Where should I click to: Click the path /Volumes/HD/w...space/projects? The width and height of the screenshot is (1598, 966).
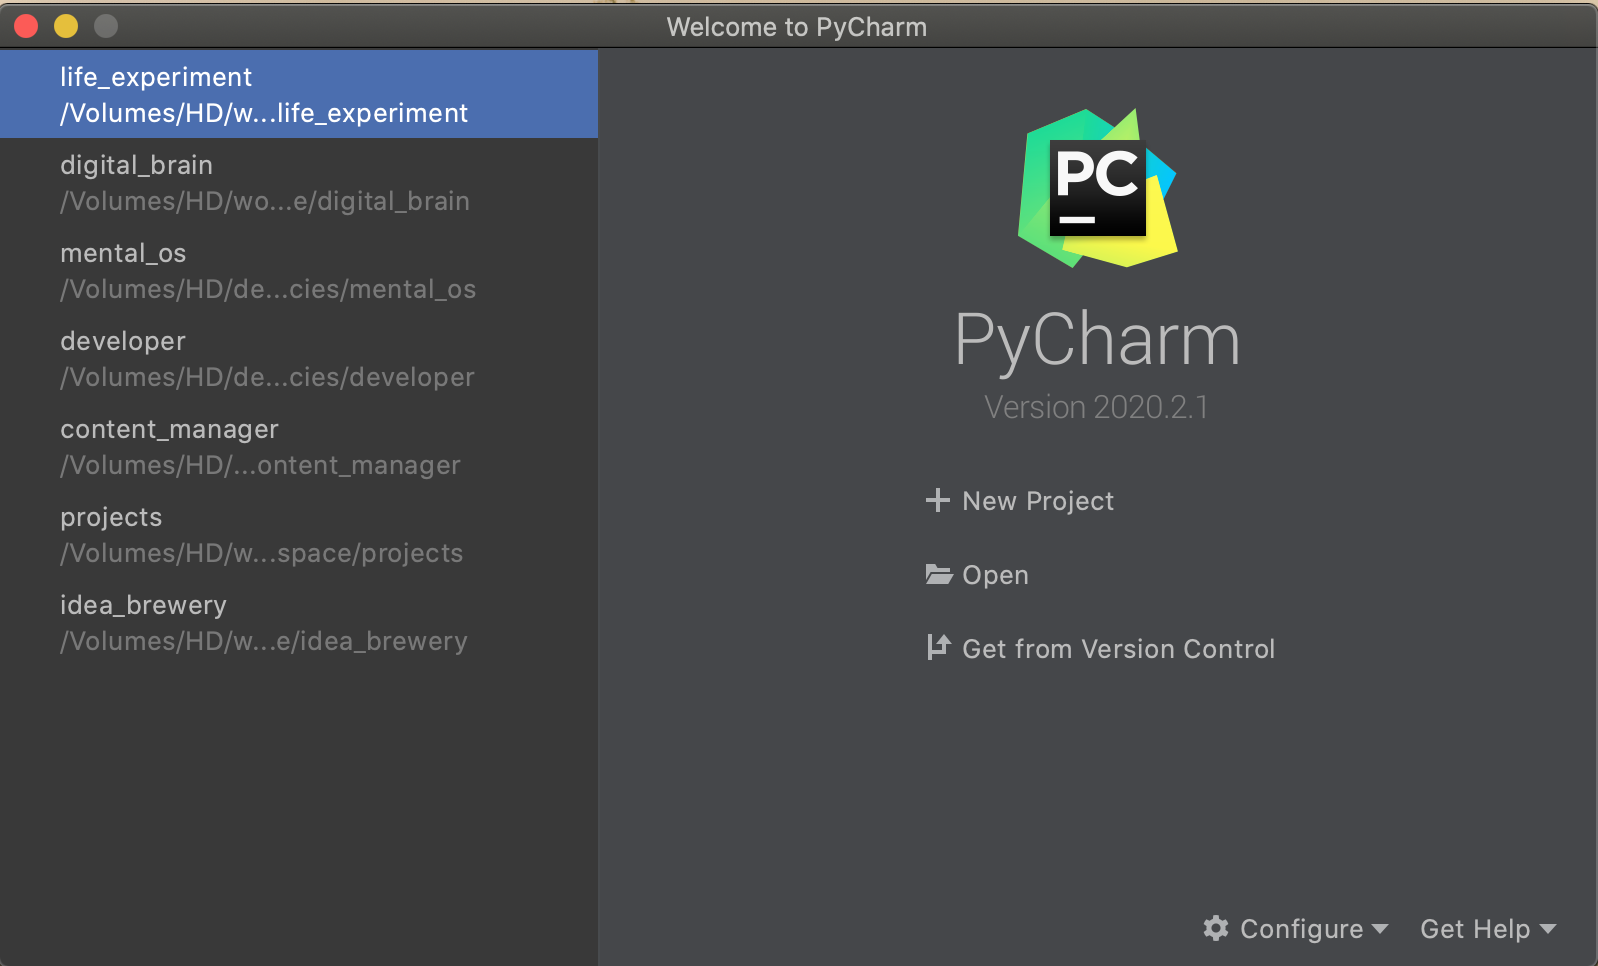click(261, 553)
